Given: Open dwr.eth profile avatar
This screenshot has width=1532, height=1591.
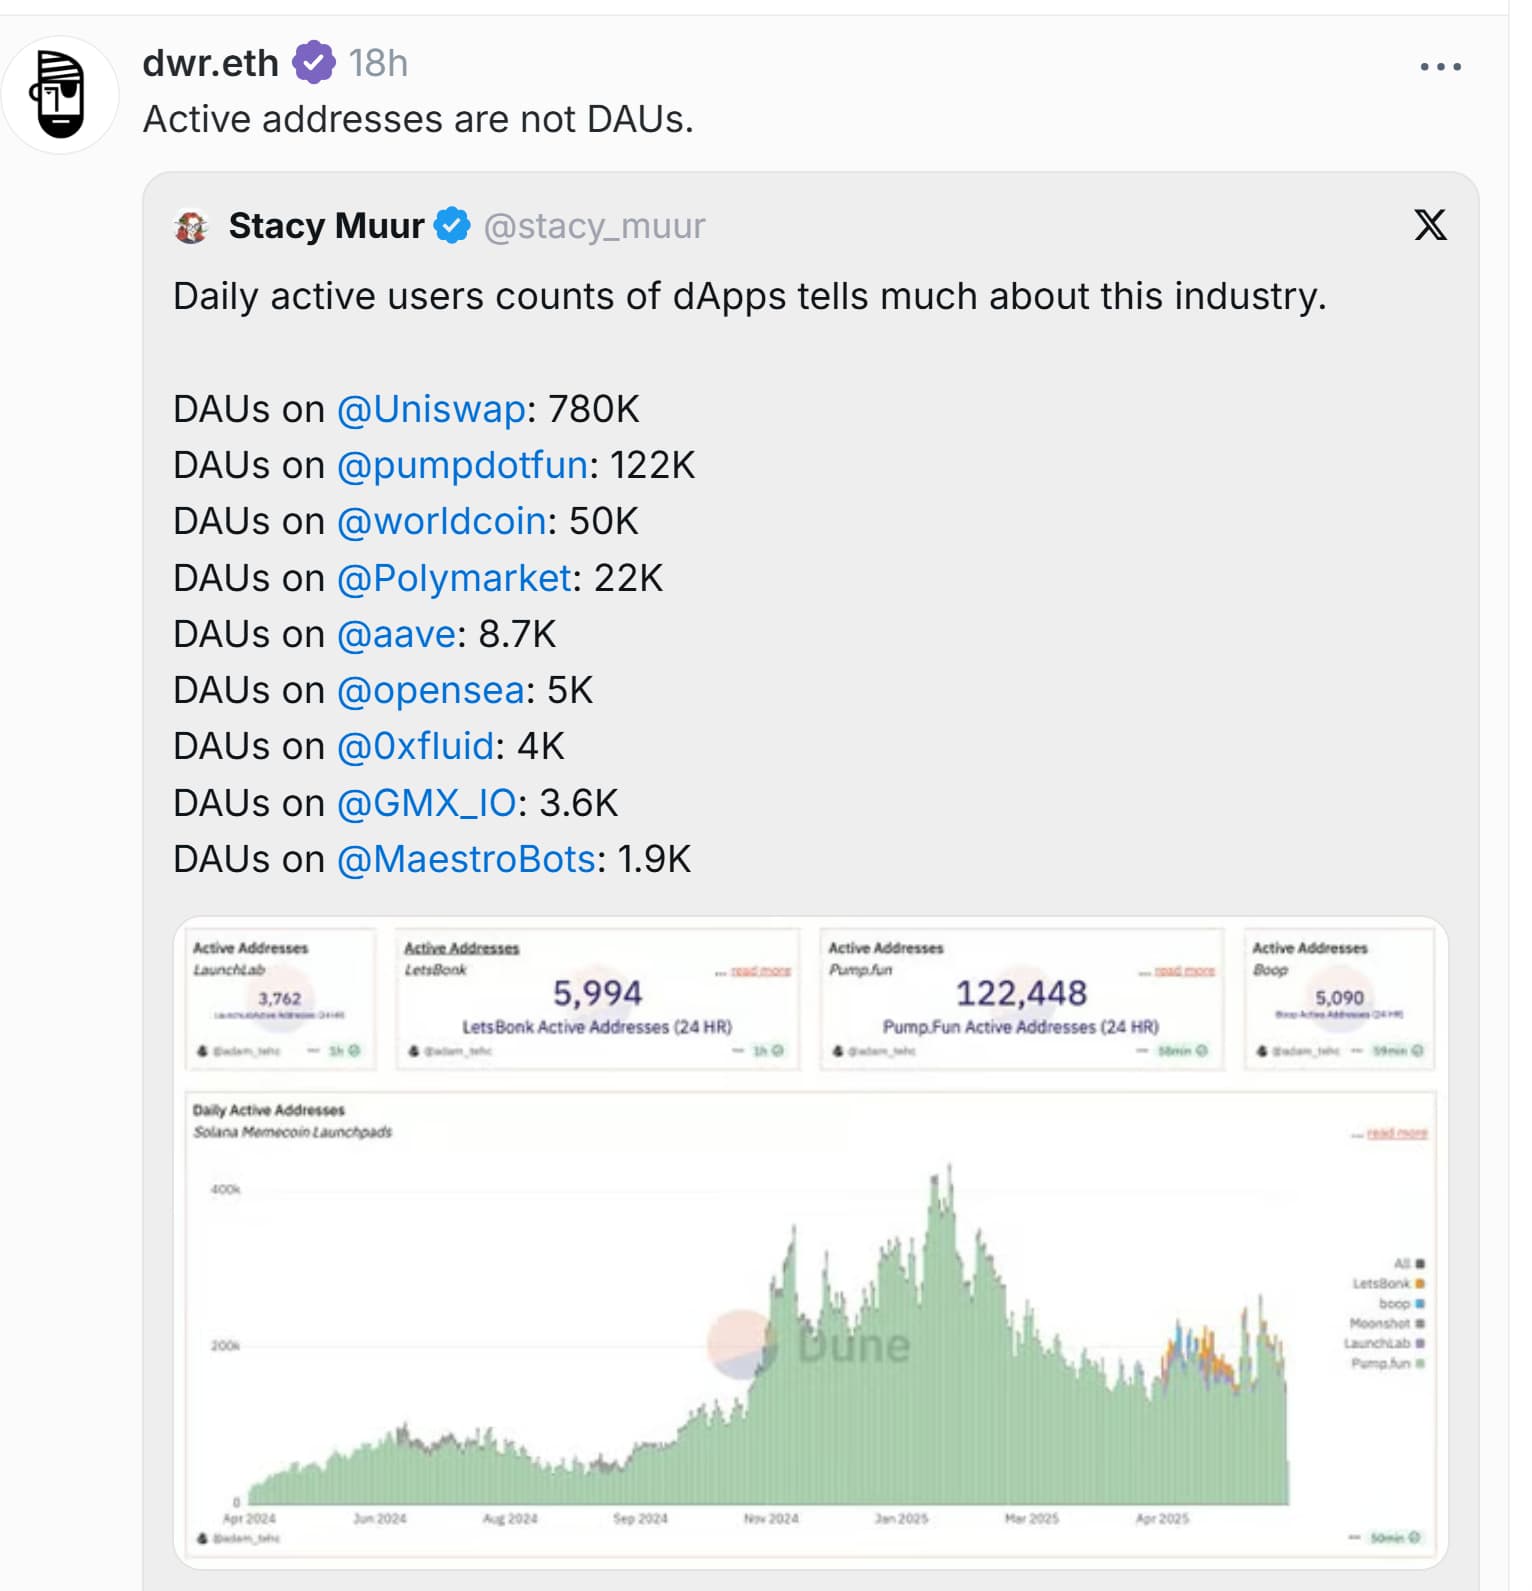Looking at the screenshot, I should tap(60, 95).
